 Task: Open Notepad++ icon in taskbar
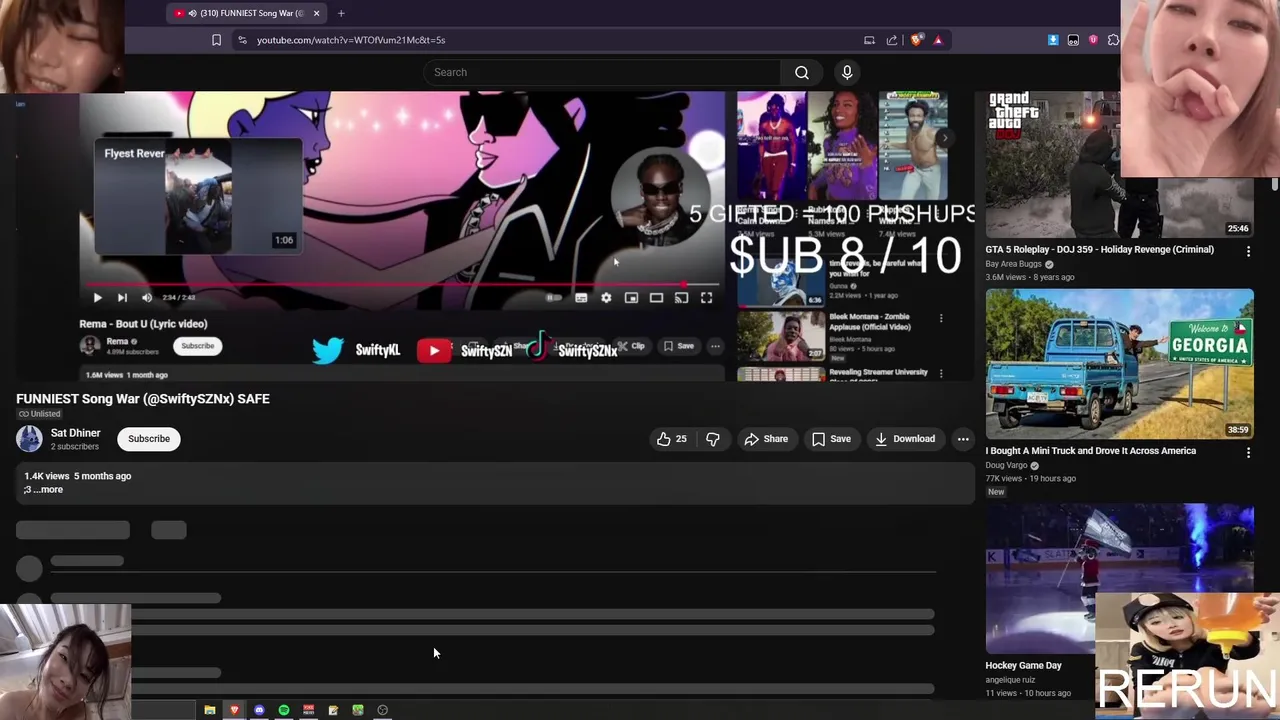tap(333, 710)
